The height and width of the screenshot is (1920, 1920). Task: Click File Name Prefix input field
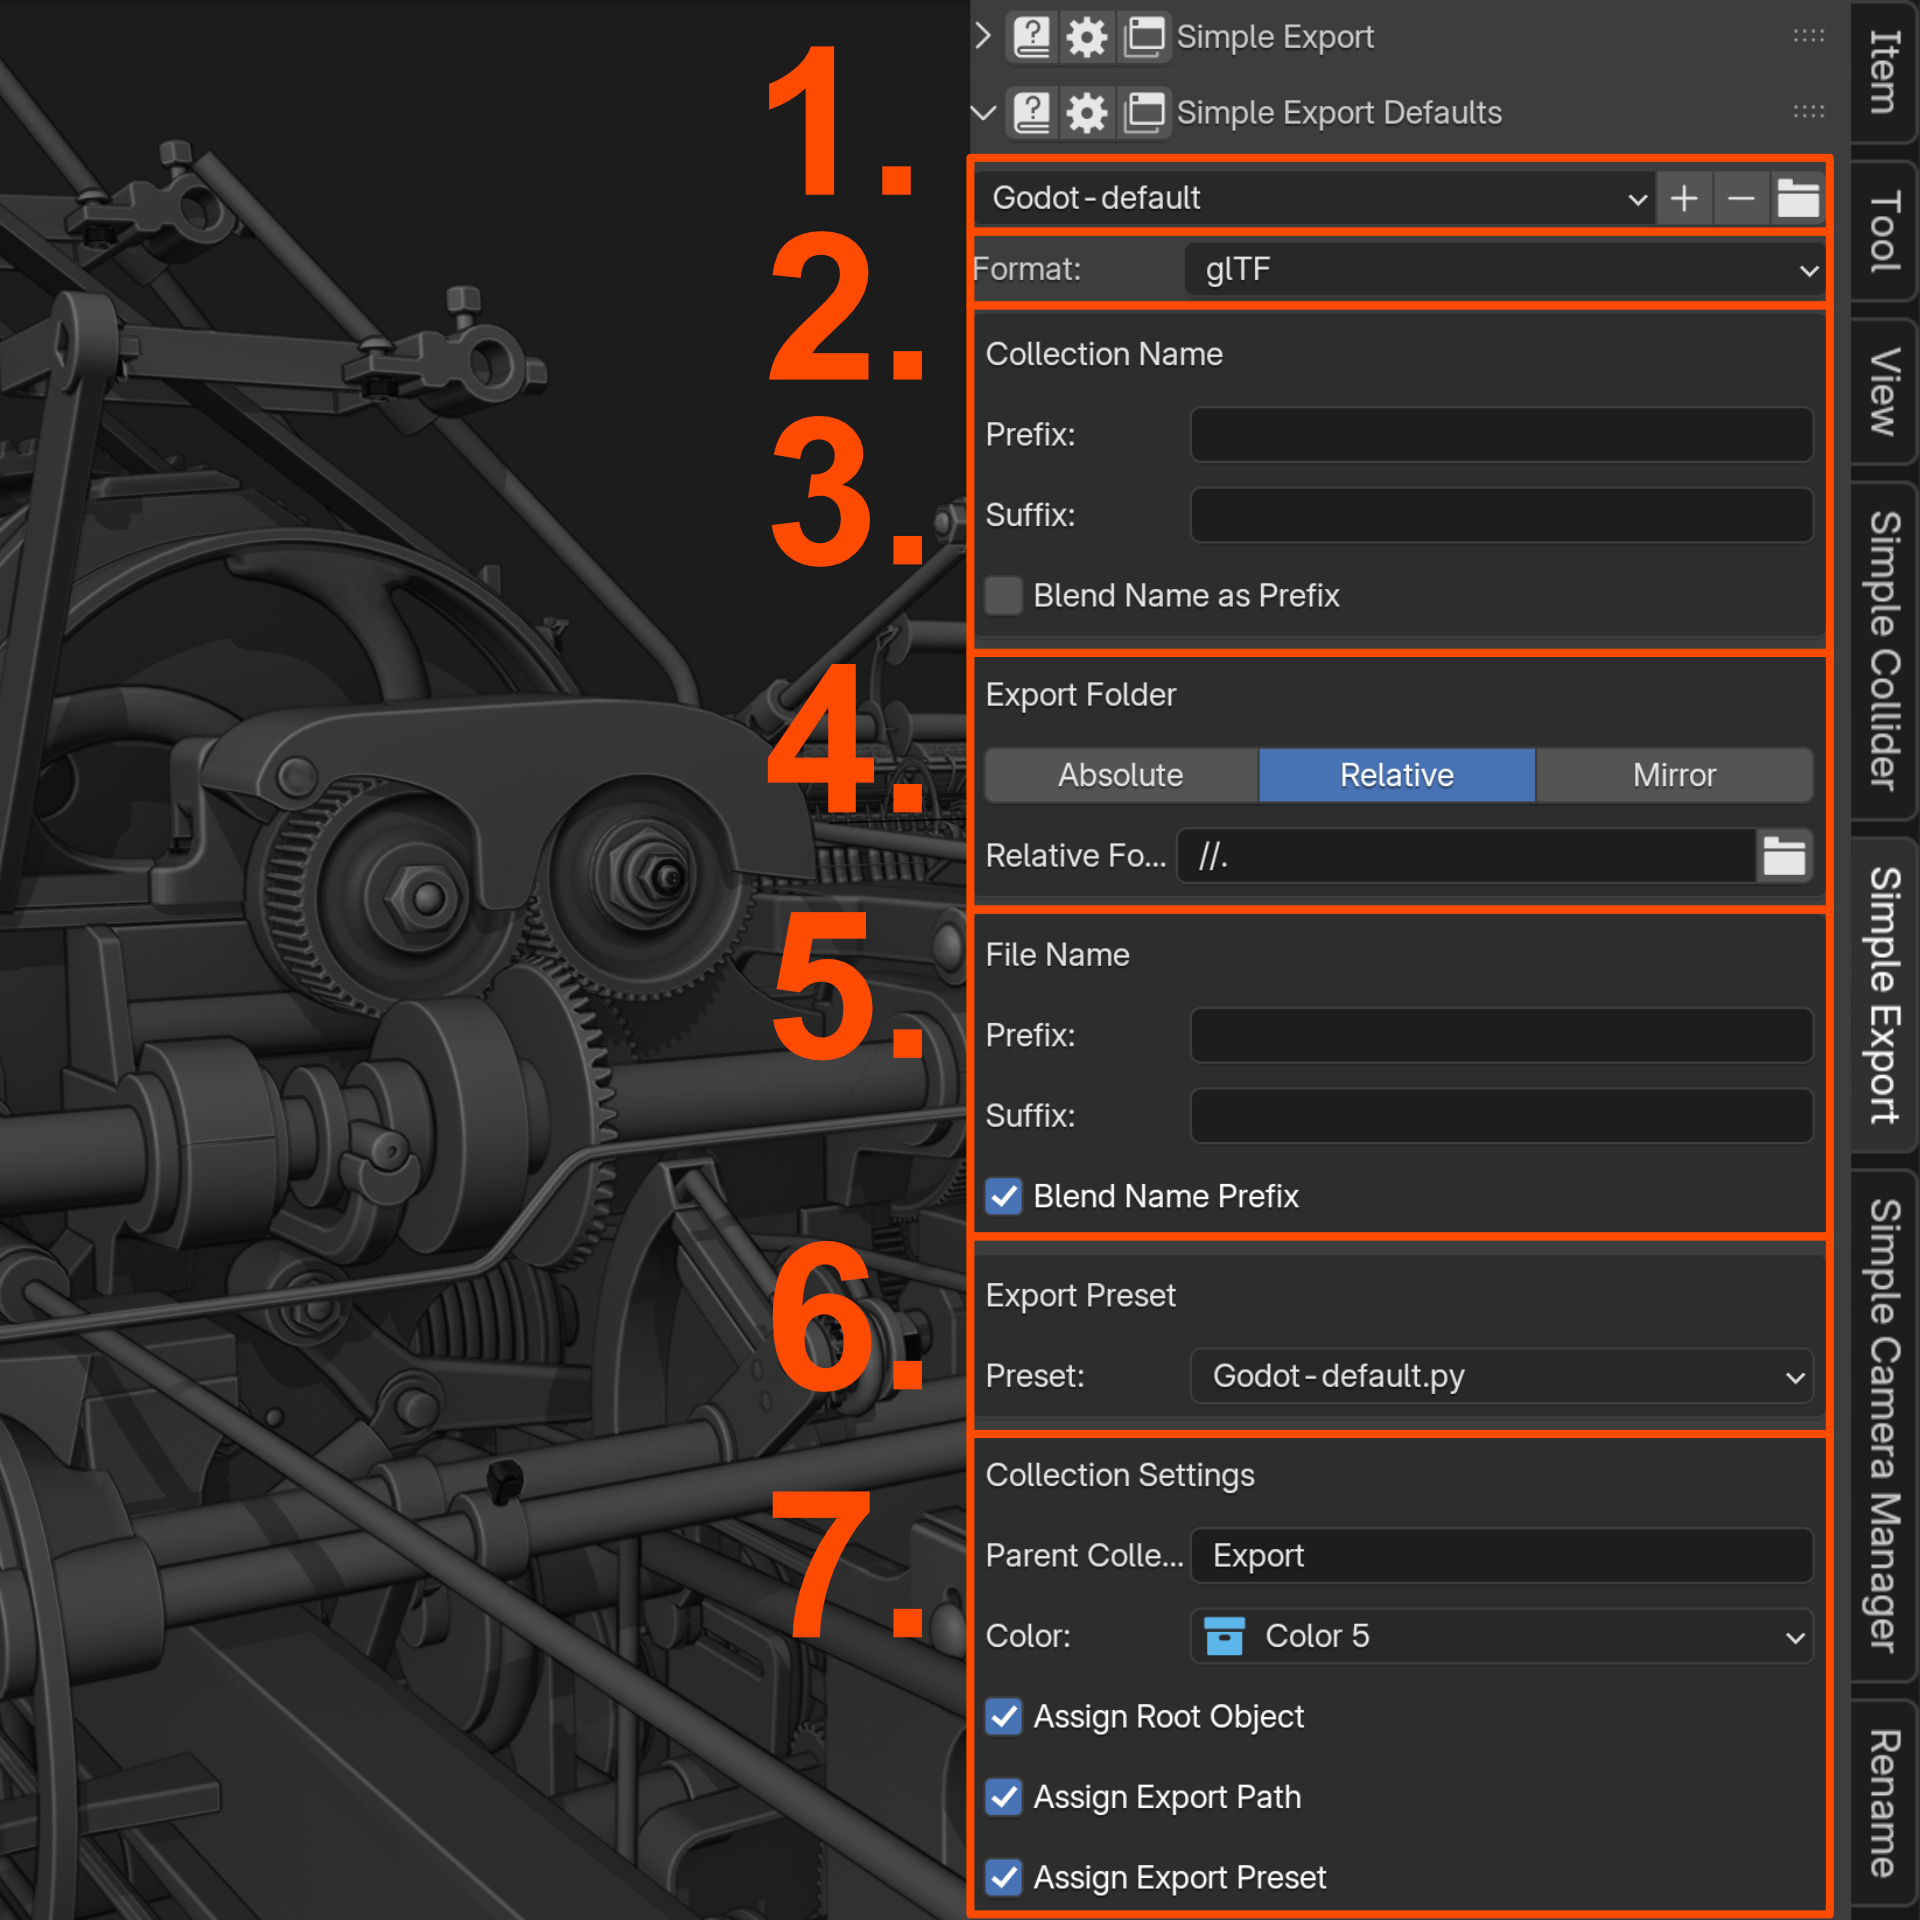pyautogui.click(x=1502, y=1035)
